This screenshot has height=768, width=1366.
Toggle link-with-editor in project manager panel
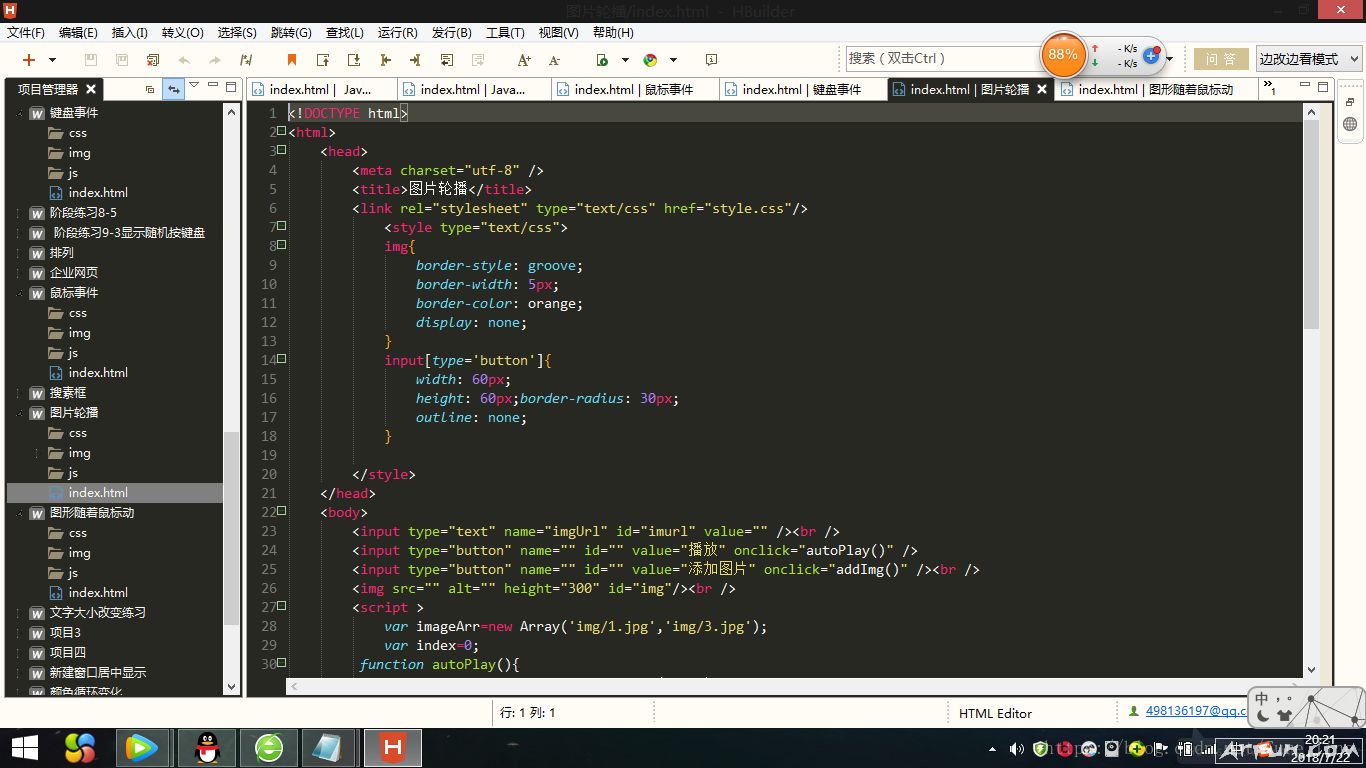174,89
